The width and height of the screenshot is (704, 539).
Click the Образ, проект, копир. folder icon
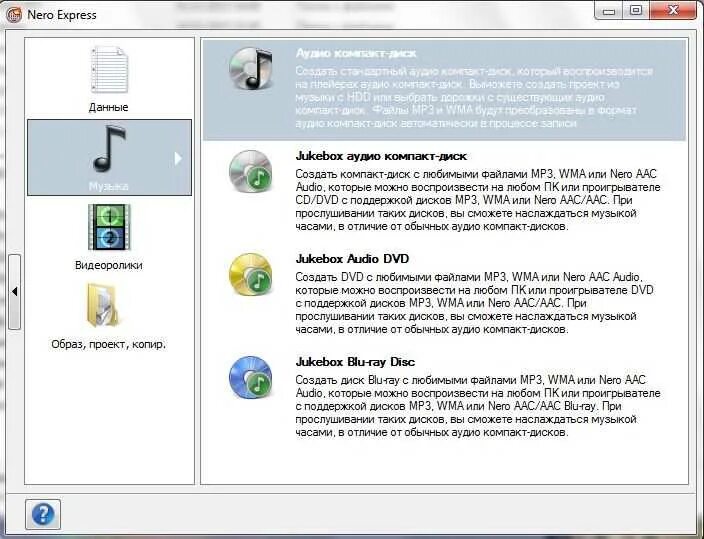[x=103, y=305]
